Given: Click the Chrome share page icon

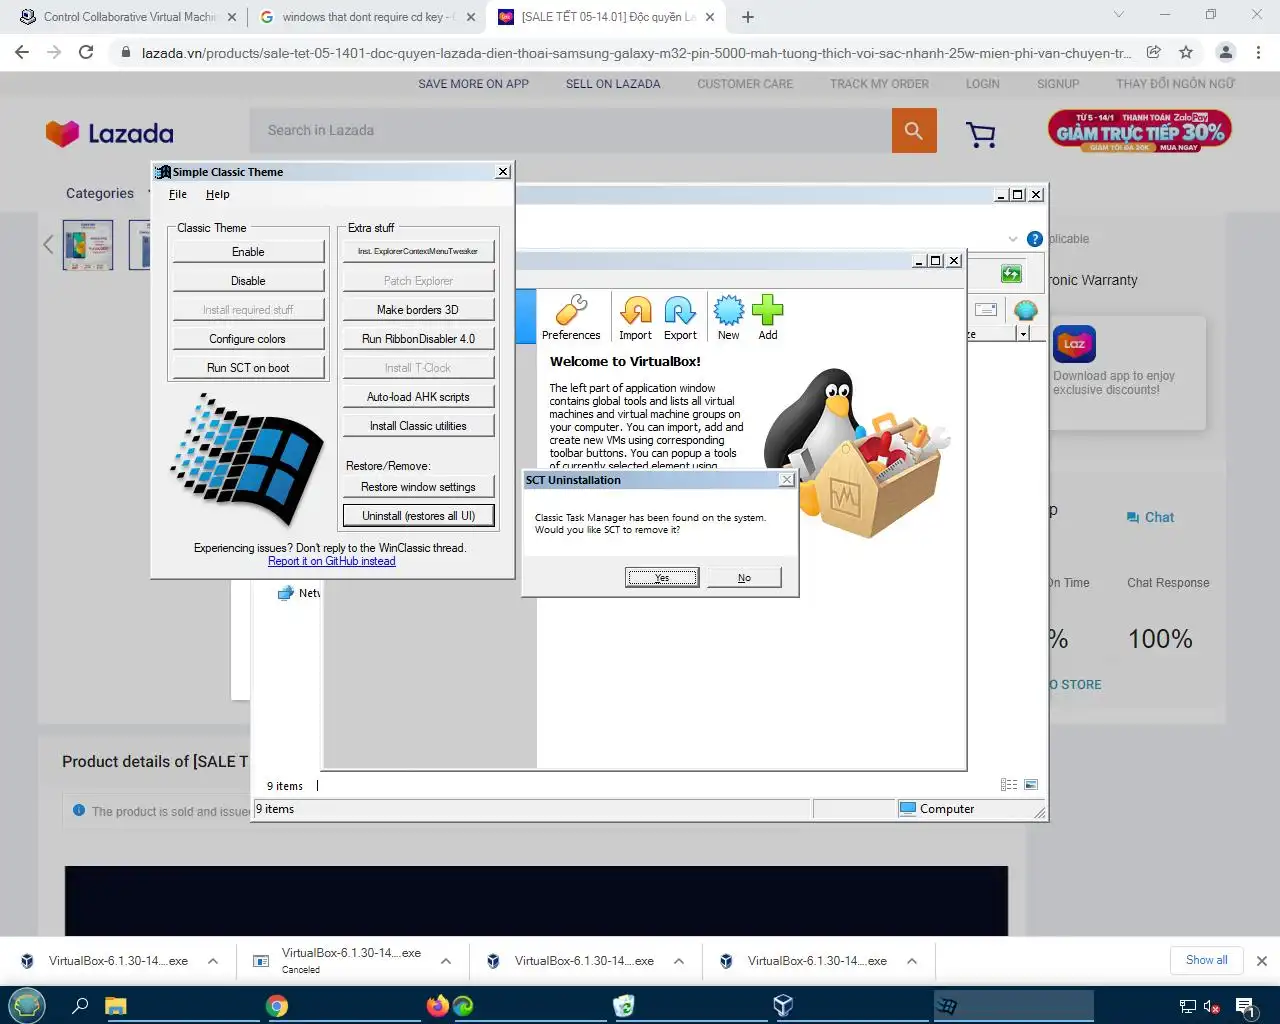Looking at the screenshot, I should coord(1154,52).
